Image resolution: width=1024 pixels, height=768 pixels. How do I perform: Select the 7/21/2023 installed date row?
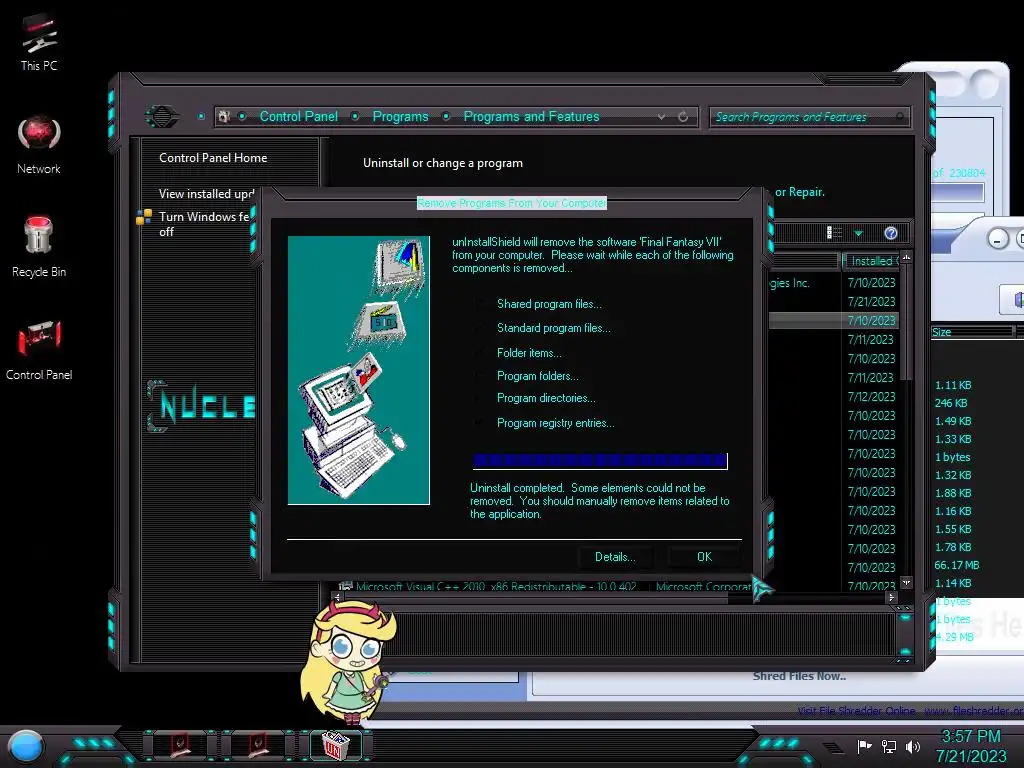click(x=871, y=302)
